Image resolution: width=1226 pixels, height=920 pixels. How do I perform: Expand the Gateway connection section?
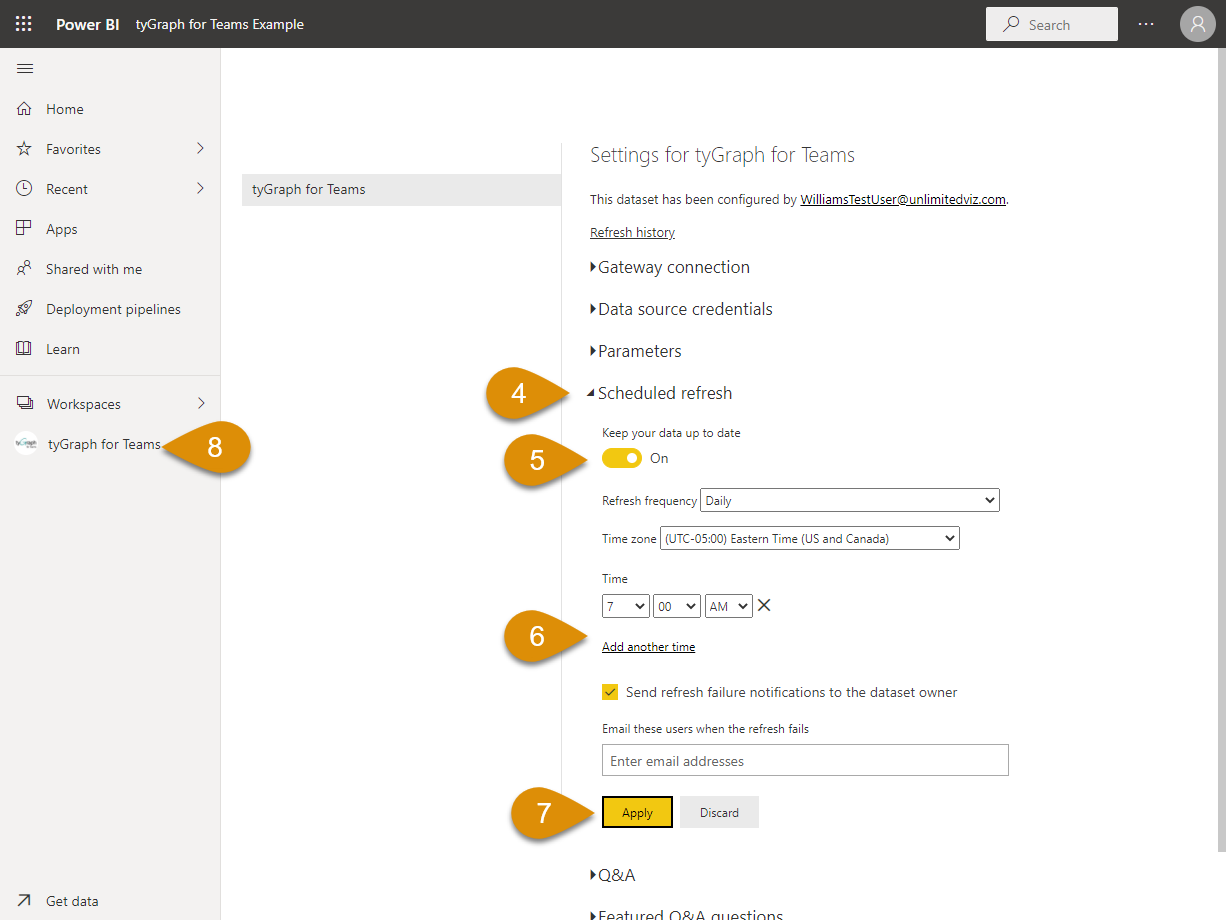pyautogui.click(x=673, y=267)
